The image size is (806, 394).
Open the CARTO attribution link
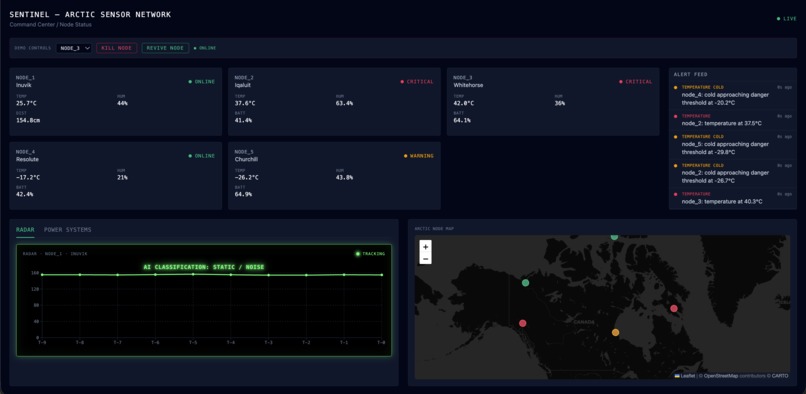point(780,375)
